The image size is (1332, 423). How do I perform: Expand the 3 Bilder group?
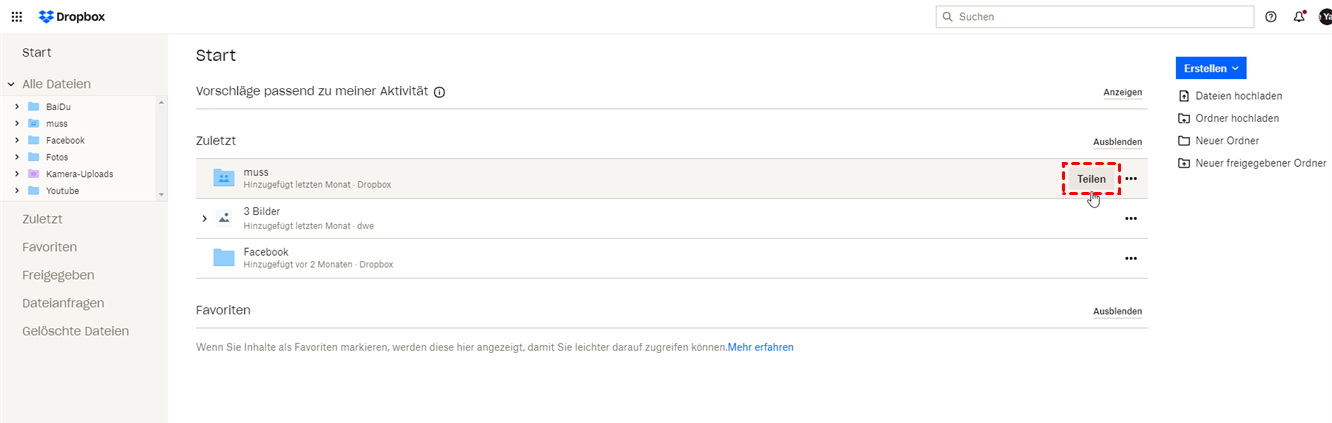click(204, 218)
